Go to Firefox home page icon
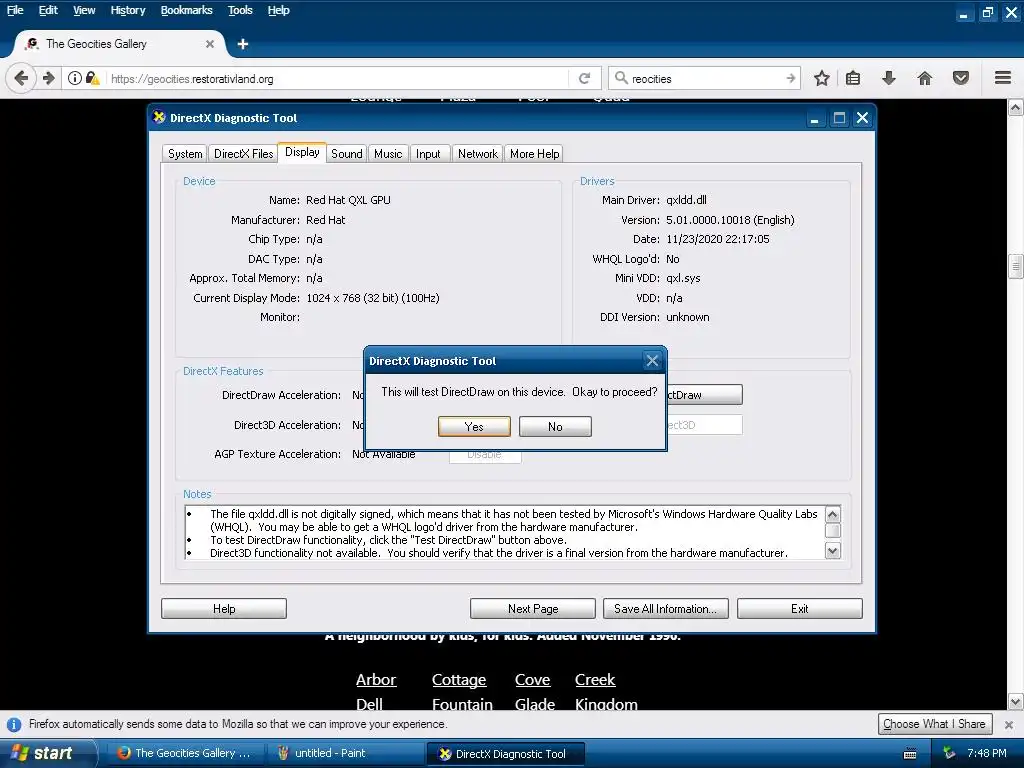The width and height of the screenshot is (1024, 768). 925,78
